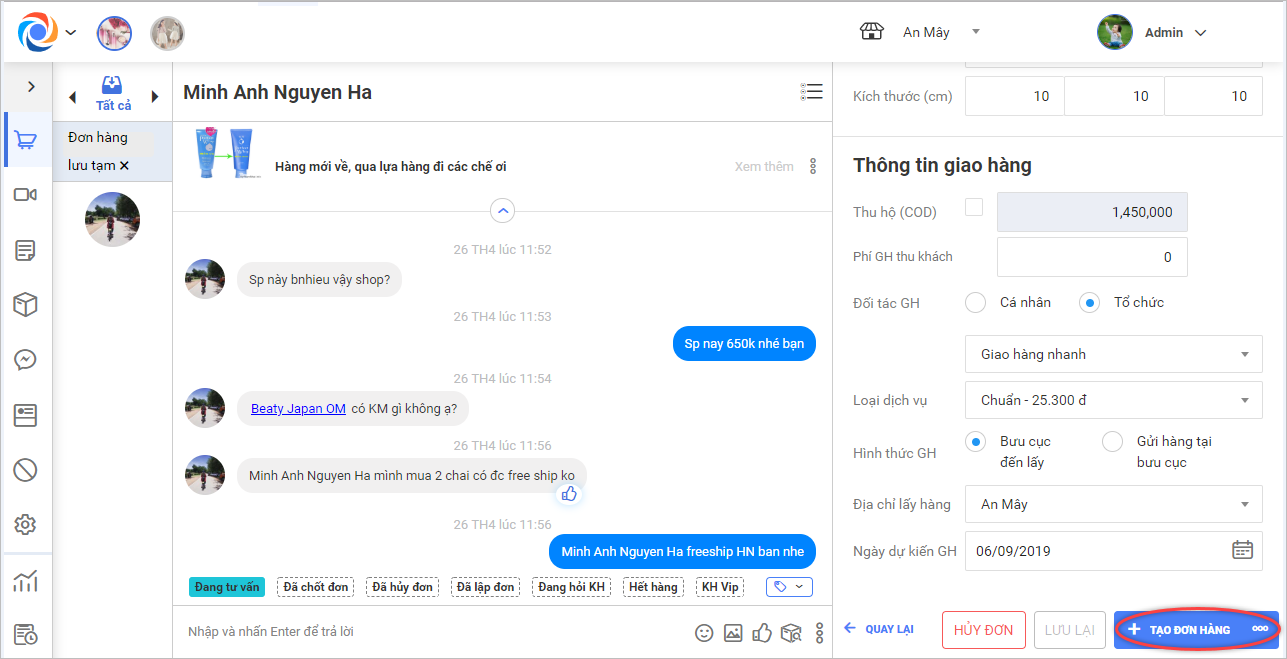Image resolution: width=1287 pixels, height=659 pixels.
Task: Open the video camera livestream sidebar icon
Action: pos(26,195)
